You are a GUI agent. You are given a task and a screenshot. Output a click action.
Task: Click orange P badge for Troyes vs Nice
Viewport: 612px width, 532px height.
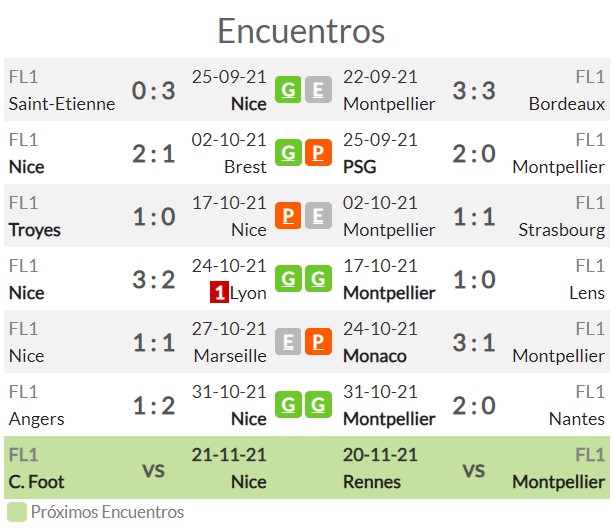[x=288, y=215]
